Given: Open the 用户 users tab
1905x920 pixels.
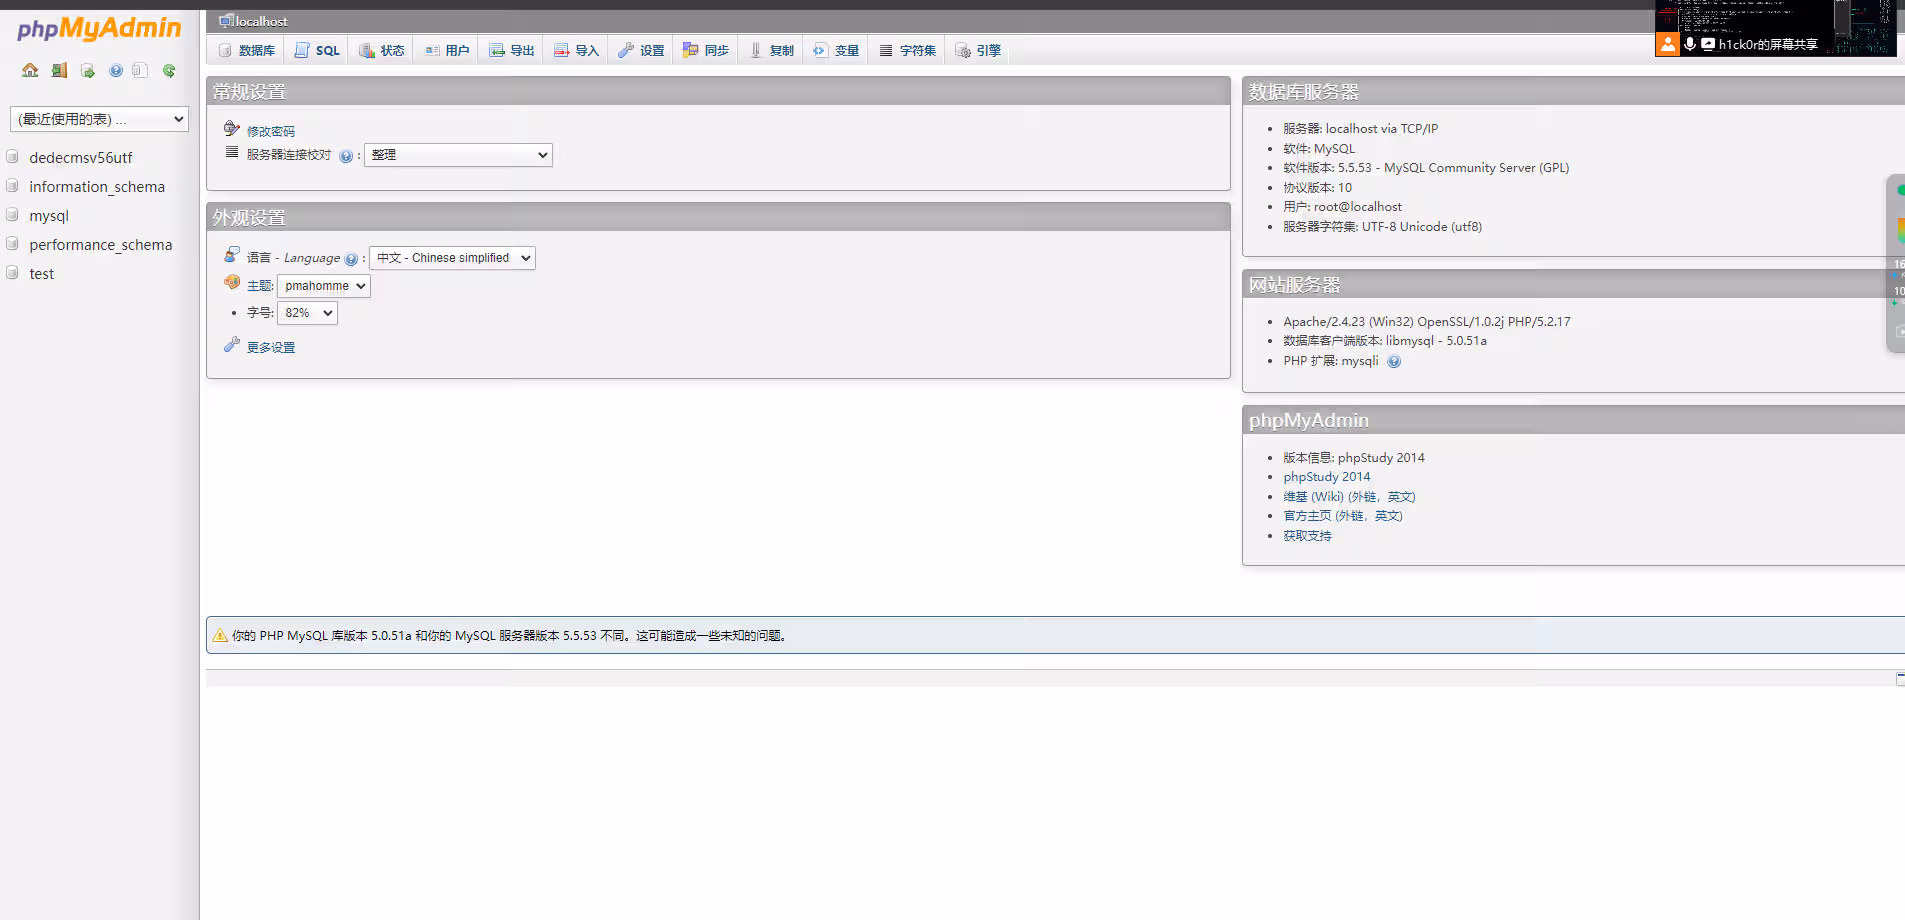Looking at the screenshot, I should [x=447, y=50].
